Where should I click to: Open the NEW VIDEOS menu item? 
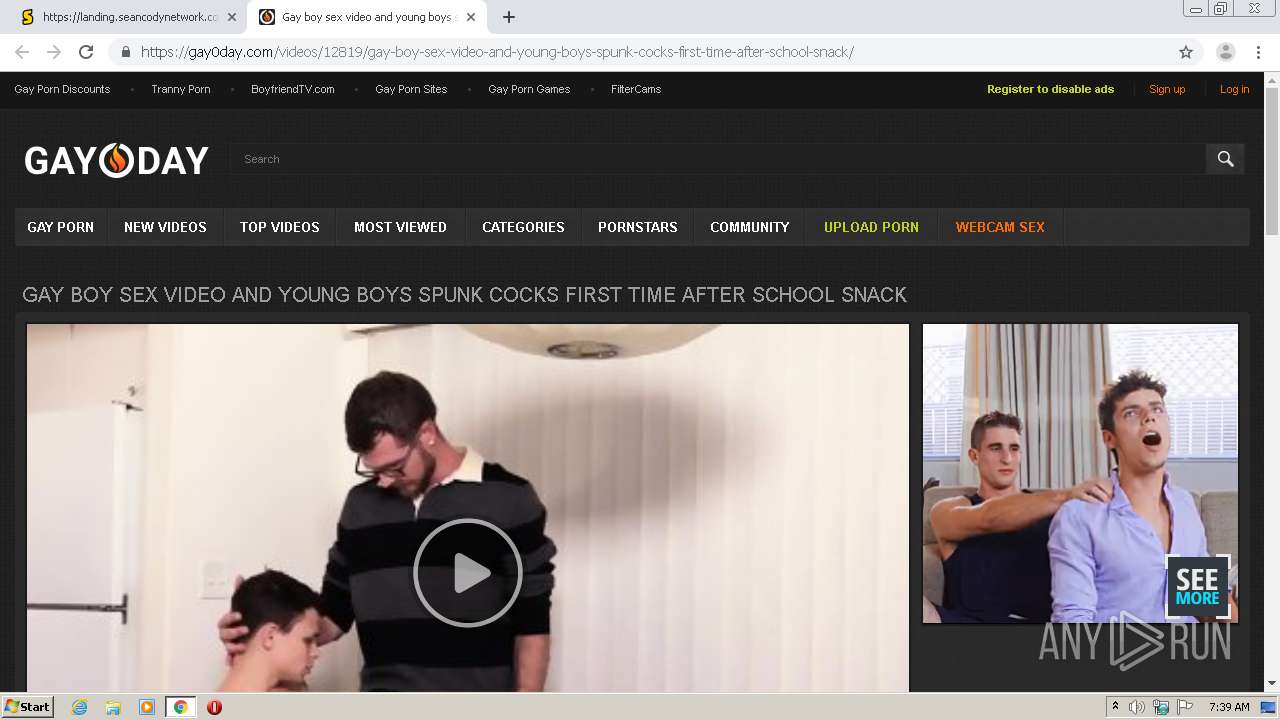pos(165,227)
